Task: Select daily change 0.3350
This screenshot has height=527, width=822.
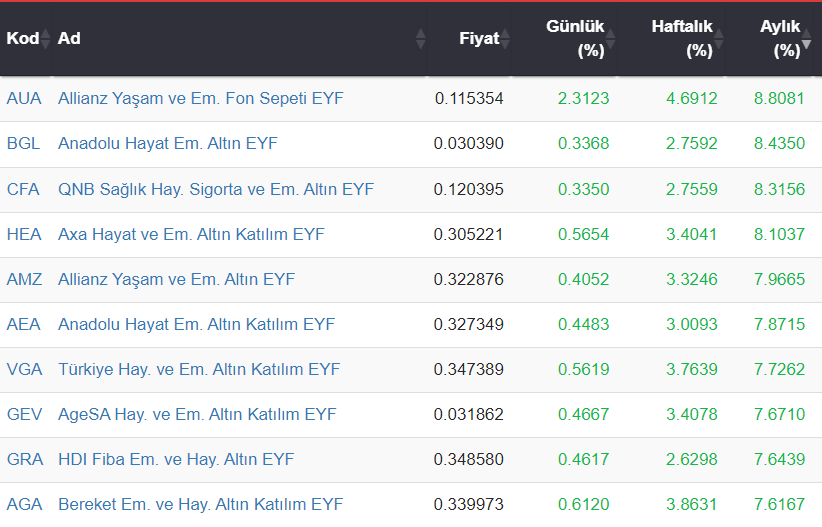Action: tap(583, 189)
